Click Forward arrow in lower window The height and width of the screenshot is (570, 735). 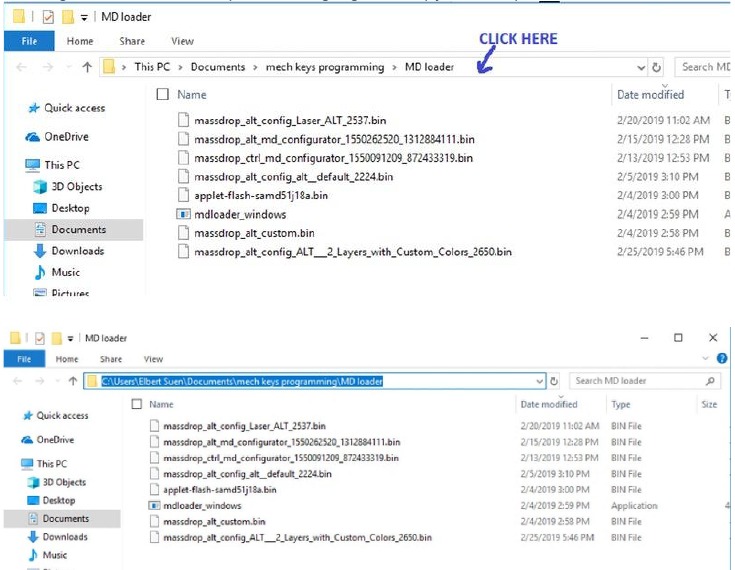(40, 381)
